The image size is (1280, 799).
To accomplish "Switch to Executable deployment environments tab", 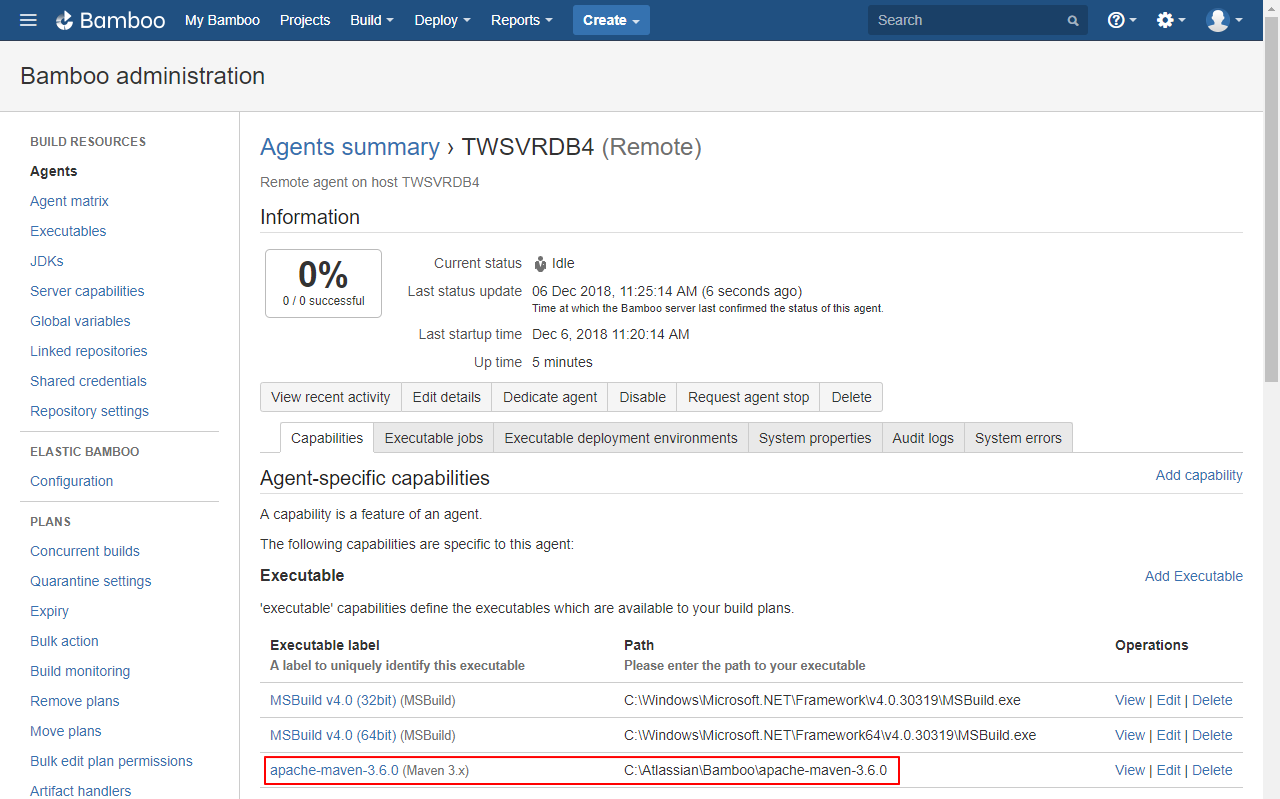I will click(x=621, y=438).
